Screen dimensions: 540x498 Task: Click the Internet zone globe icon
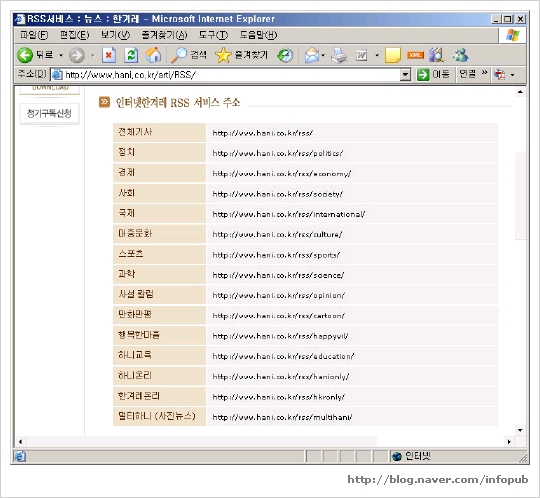click(397, 456)
